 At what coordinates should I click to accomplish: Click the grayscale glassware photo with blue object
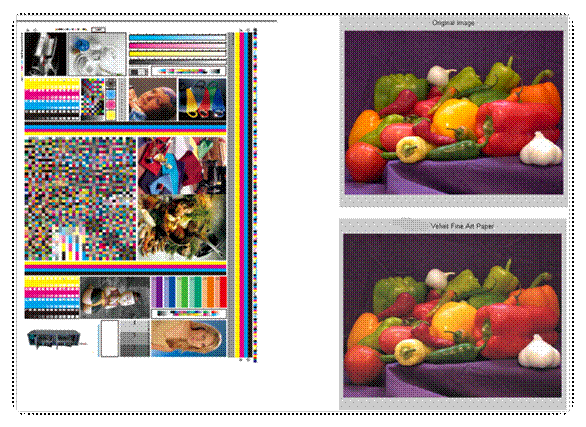96,54
